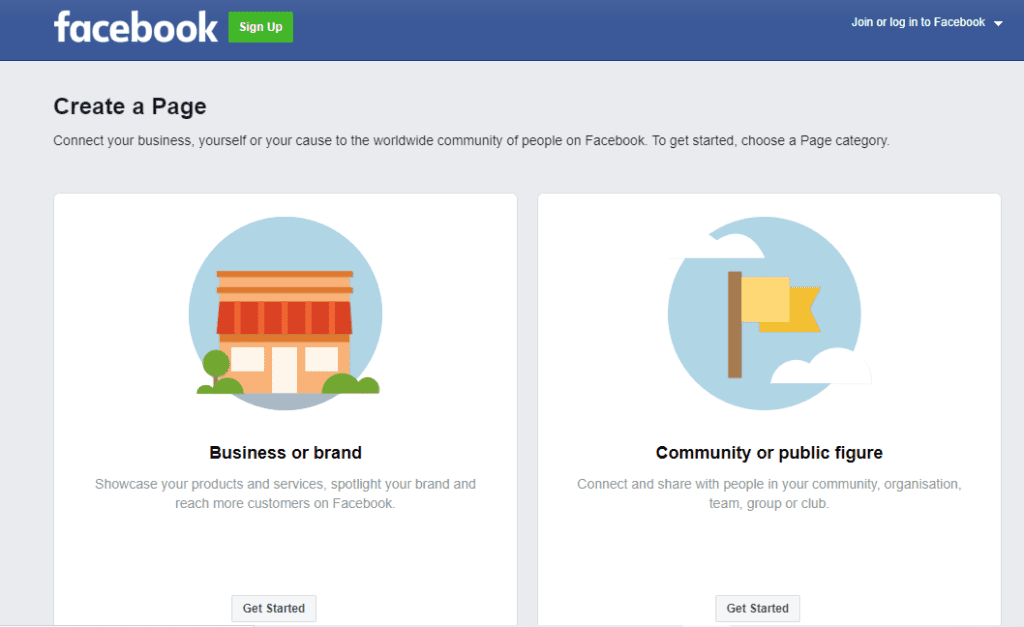Click the white door of the storefront
The width and height of the screenshot is (1024, 627).
coord(284,370)
